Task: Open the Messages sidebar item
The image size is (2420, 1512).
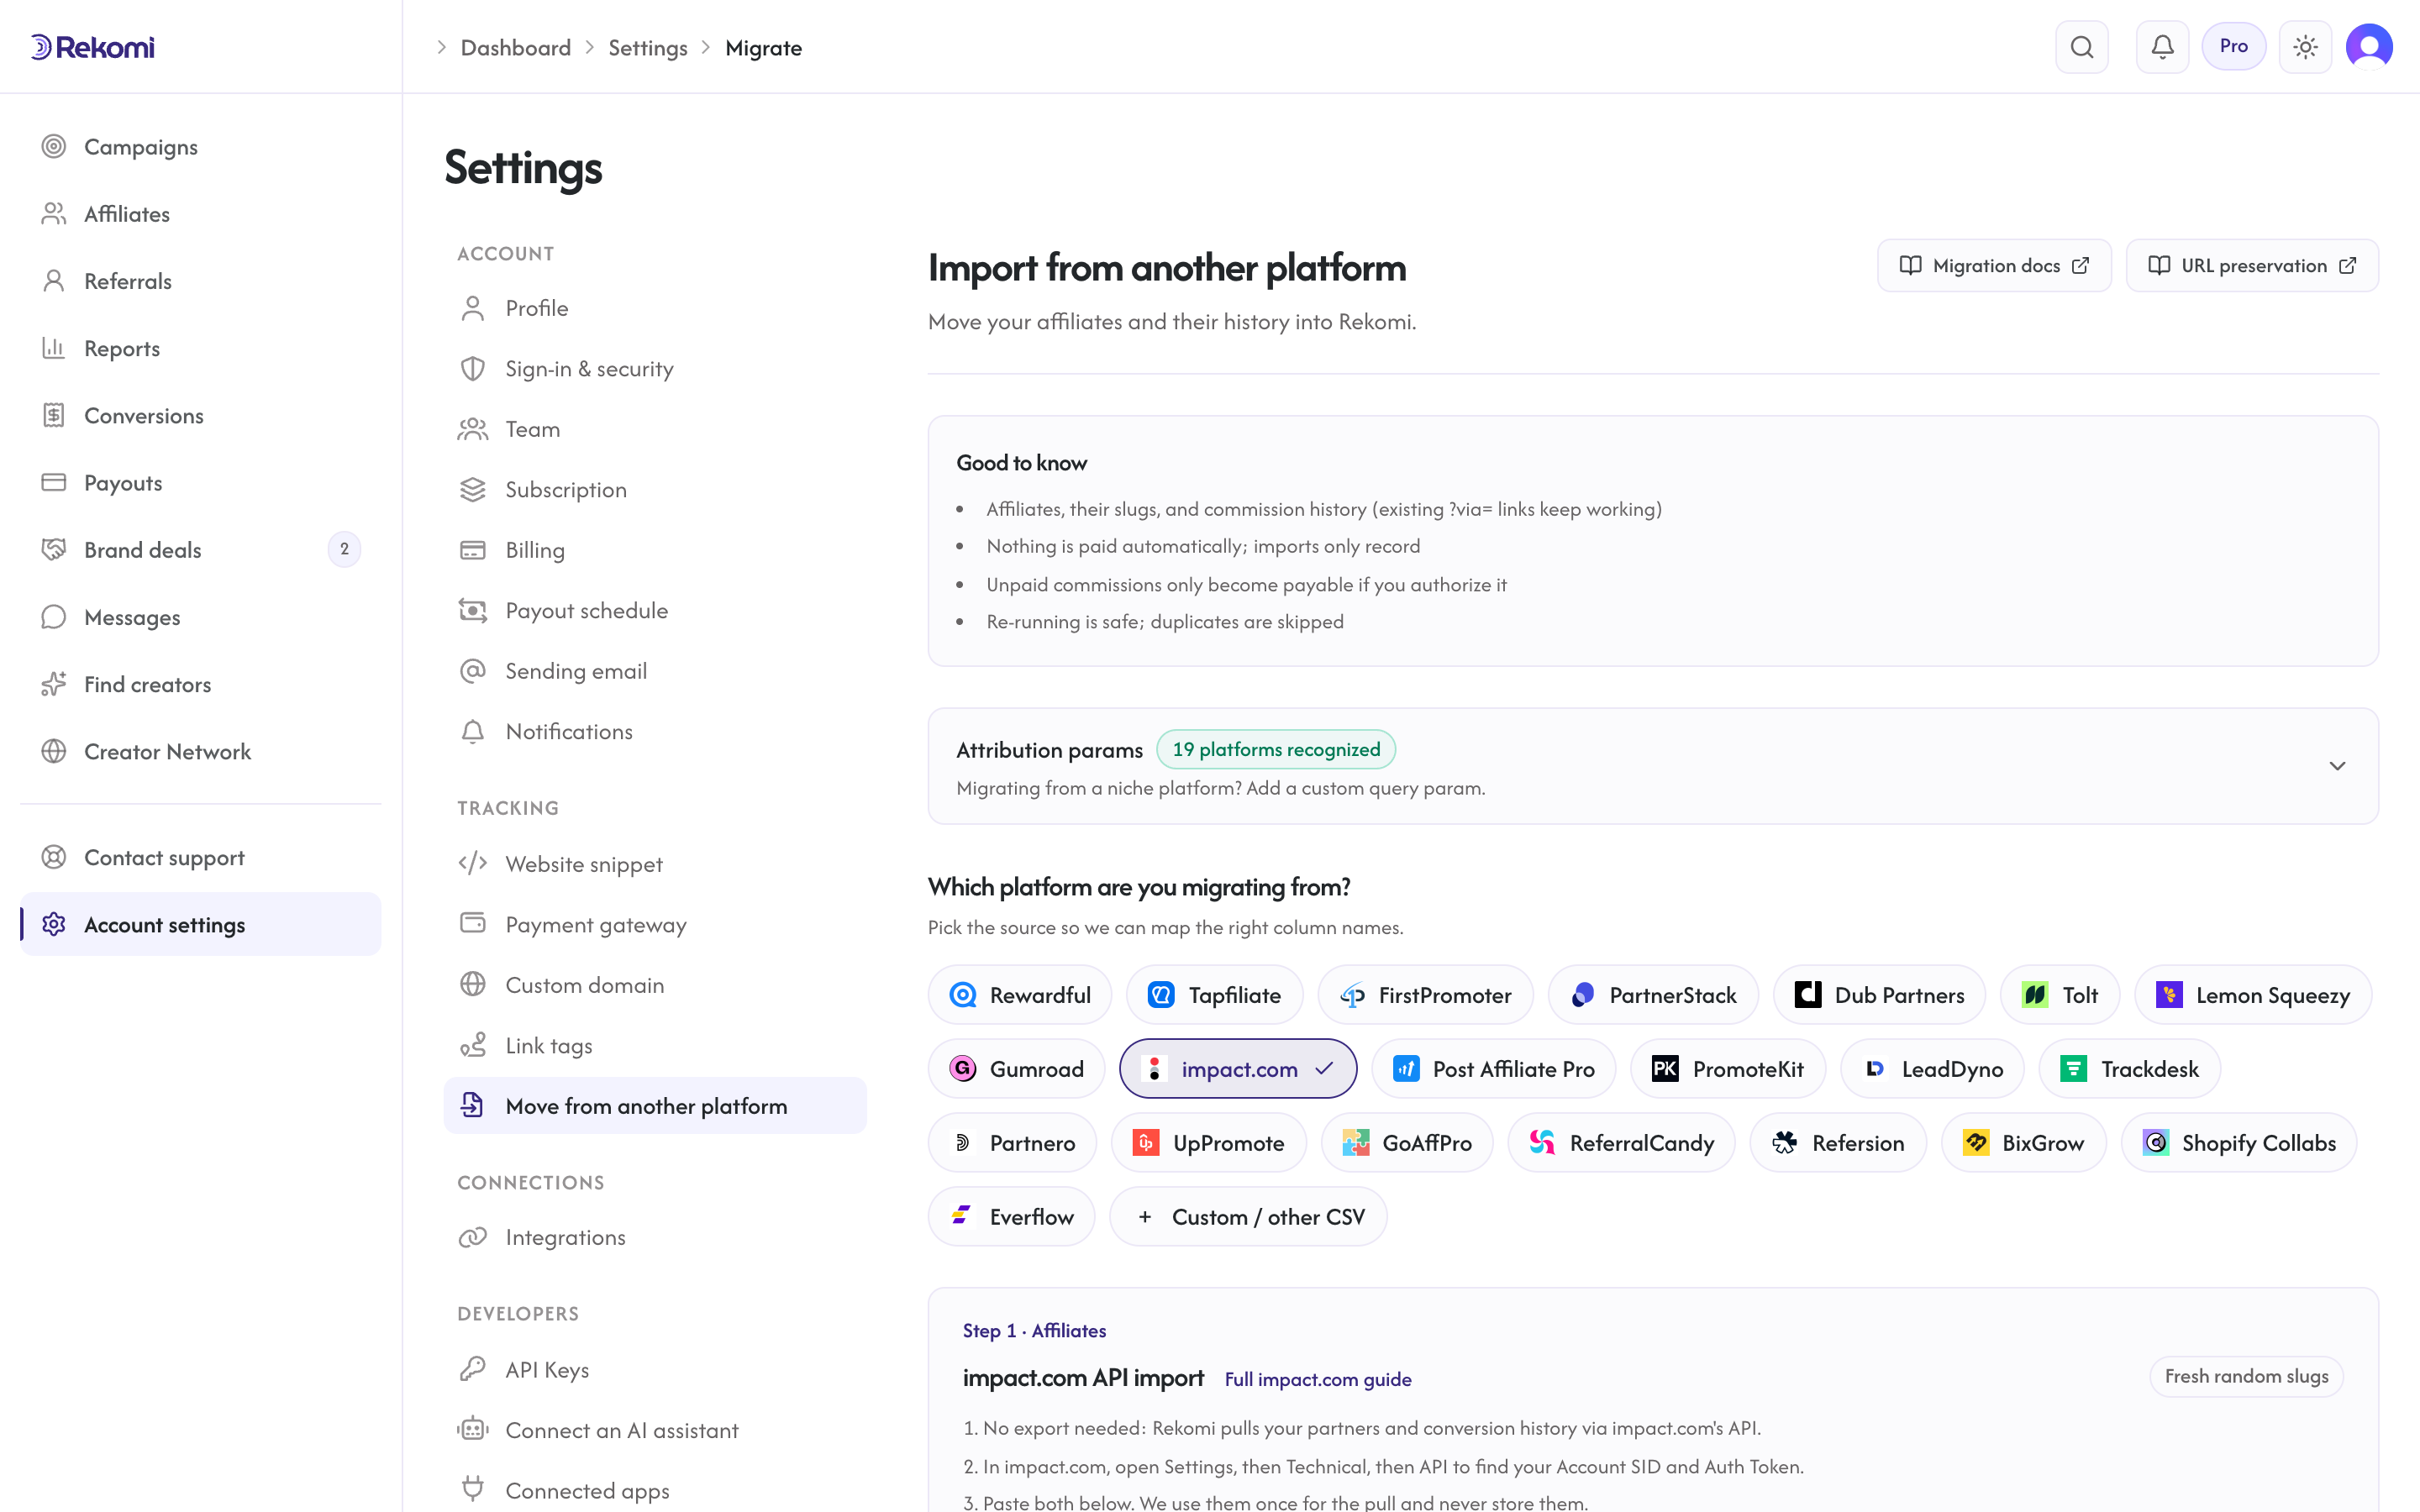Action: [x=200, y=617]
